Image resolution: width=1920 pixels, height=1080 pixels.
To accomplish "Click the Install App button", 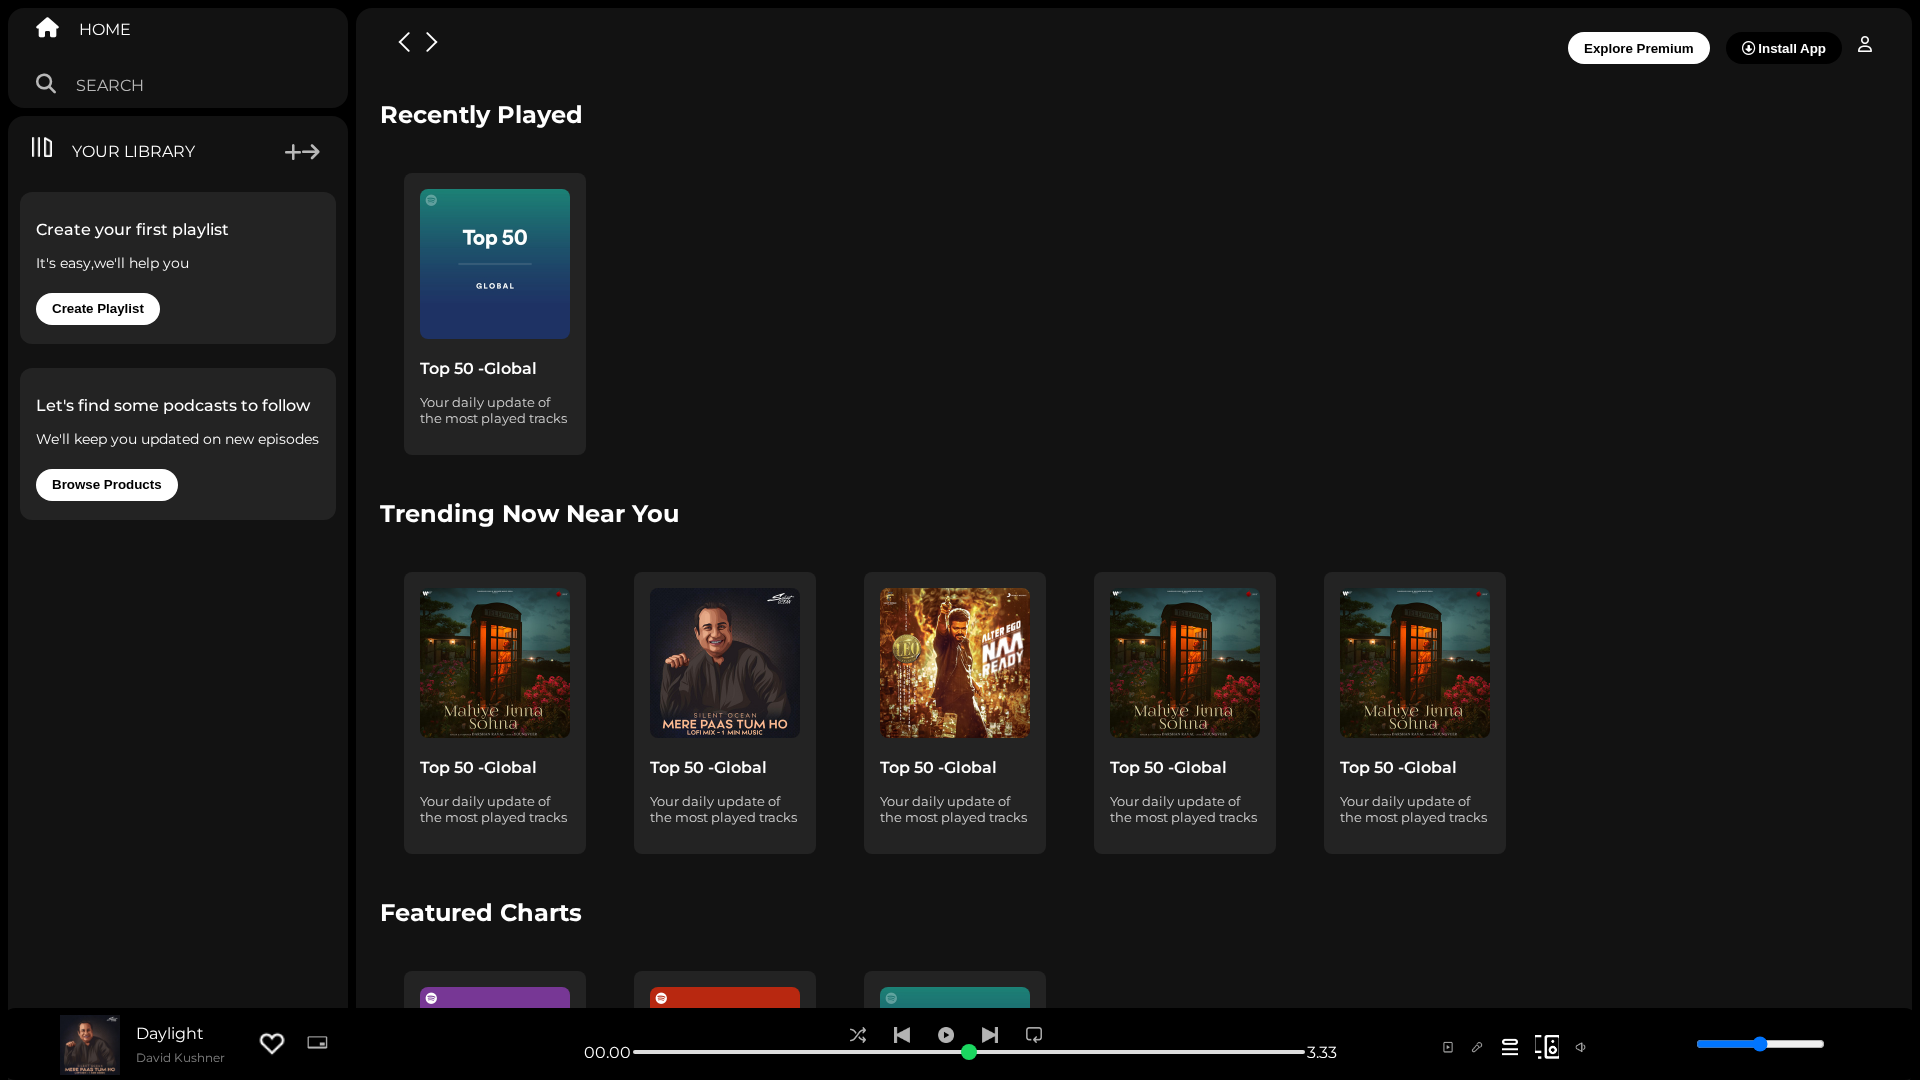I will 1784,48.
